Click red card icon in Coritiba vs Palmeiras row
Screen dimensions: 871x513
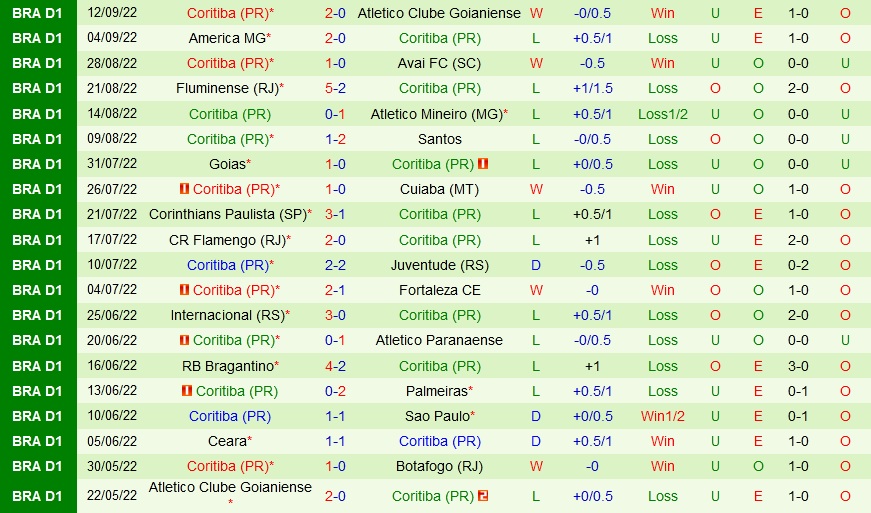point(187,391)
